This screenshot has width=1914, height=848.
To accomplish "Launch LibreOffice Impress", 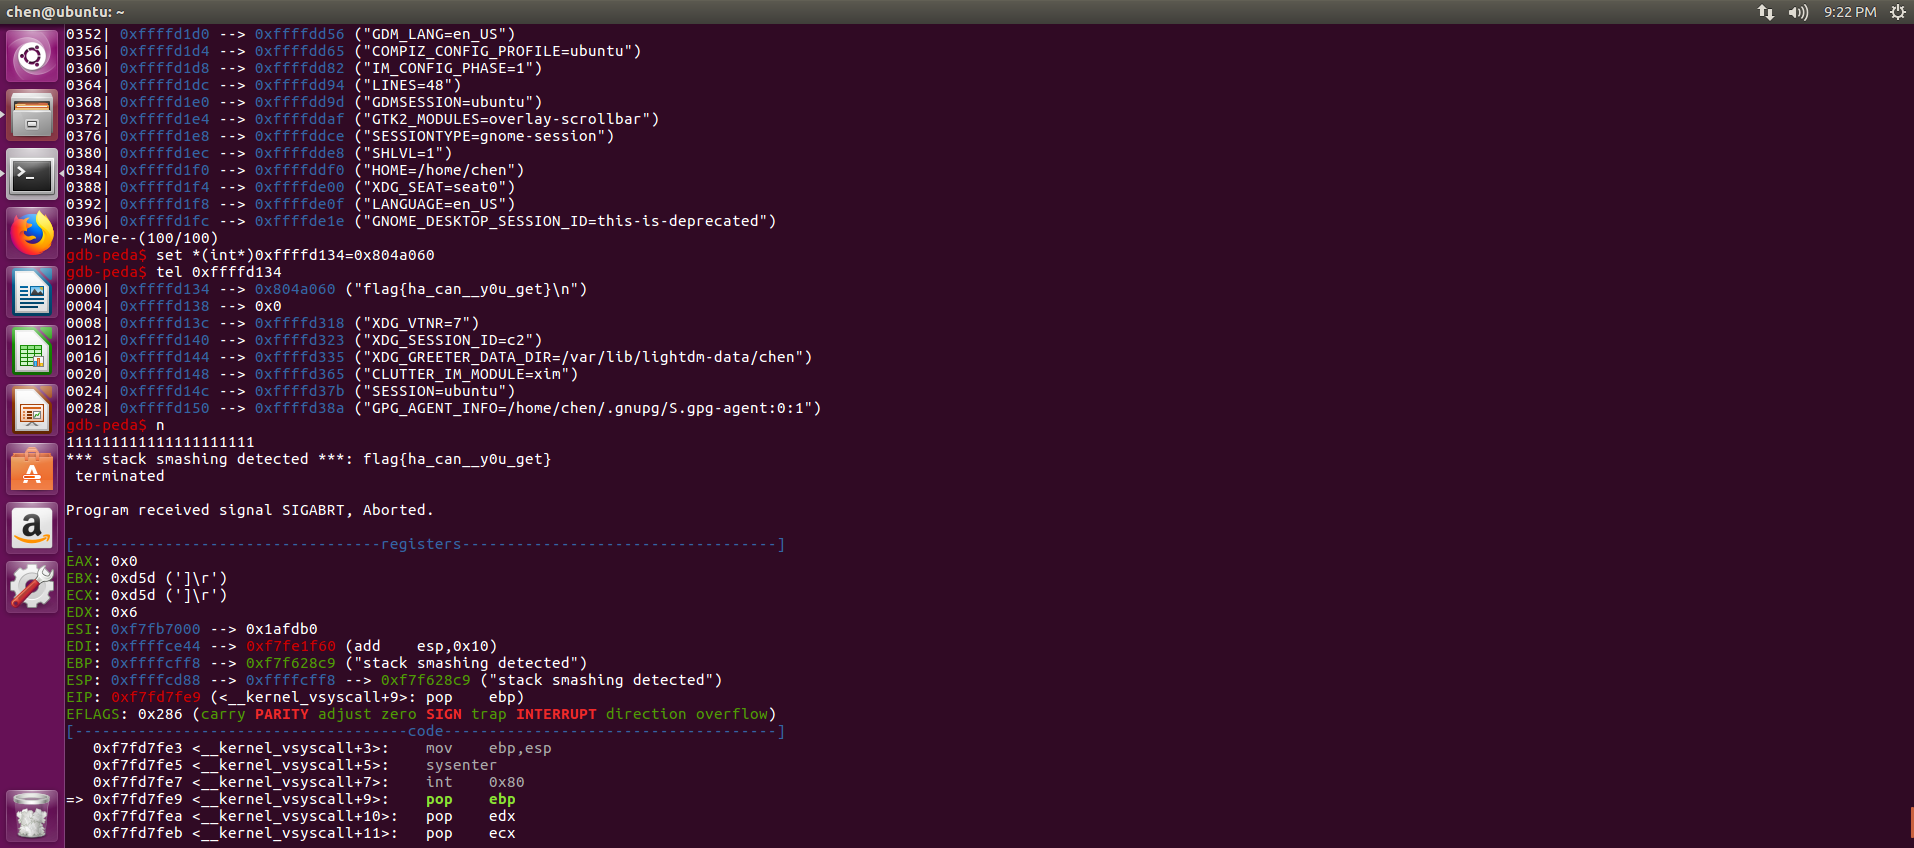I will tap(32, 411).
